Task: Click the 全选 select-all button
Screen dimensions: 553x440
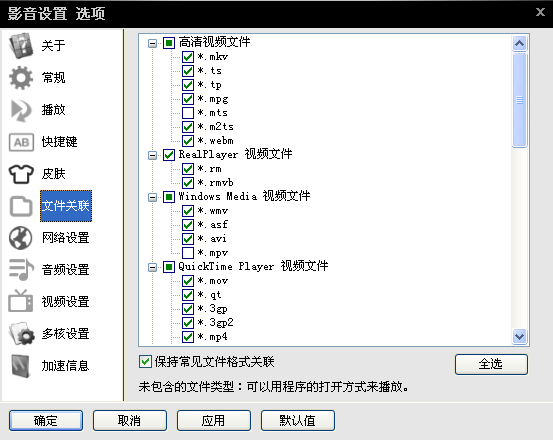Action: (x=491, y=364)
